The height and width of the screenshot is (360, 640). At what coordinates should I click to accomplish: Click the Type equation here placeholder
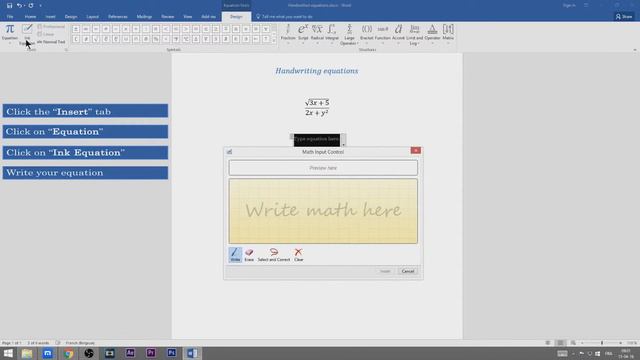[317, 140]
